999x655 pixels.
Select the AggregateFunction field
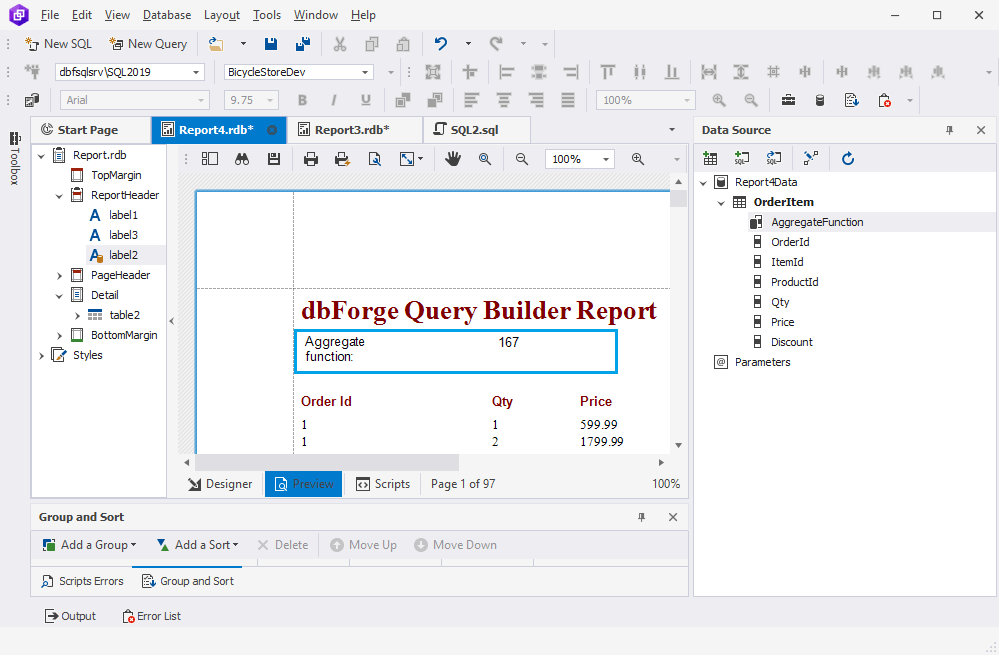[817, 222]
